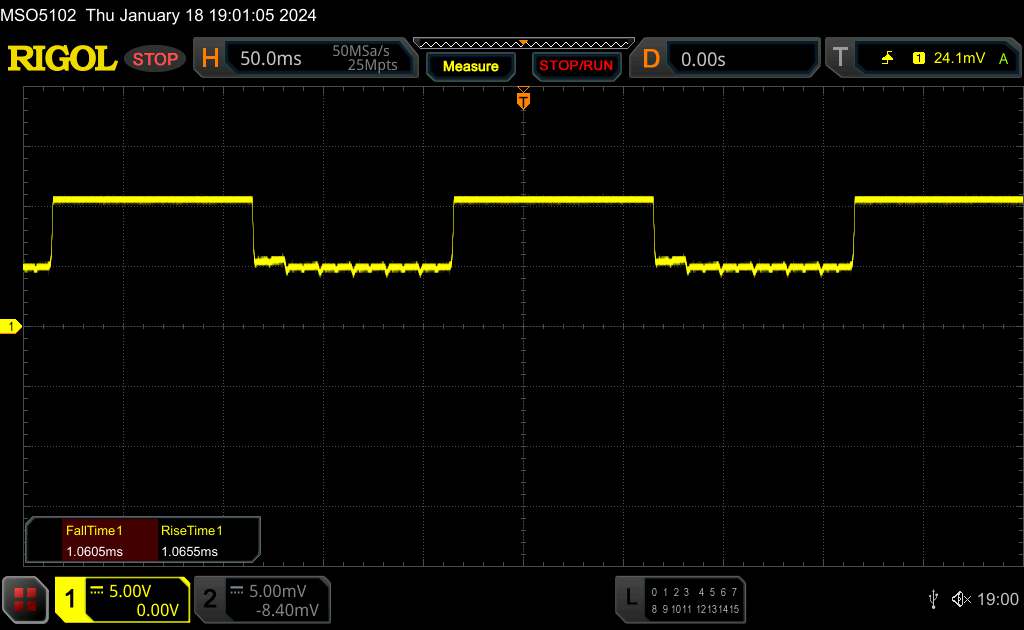The image size is (1024, 630).
Task: Click channel 1 5.00V scale value
Action: point(129,591)
